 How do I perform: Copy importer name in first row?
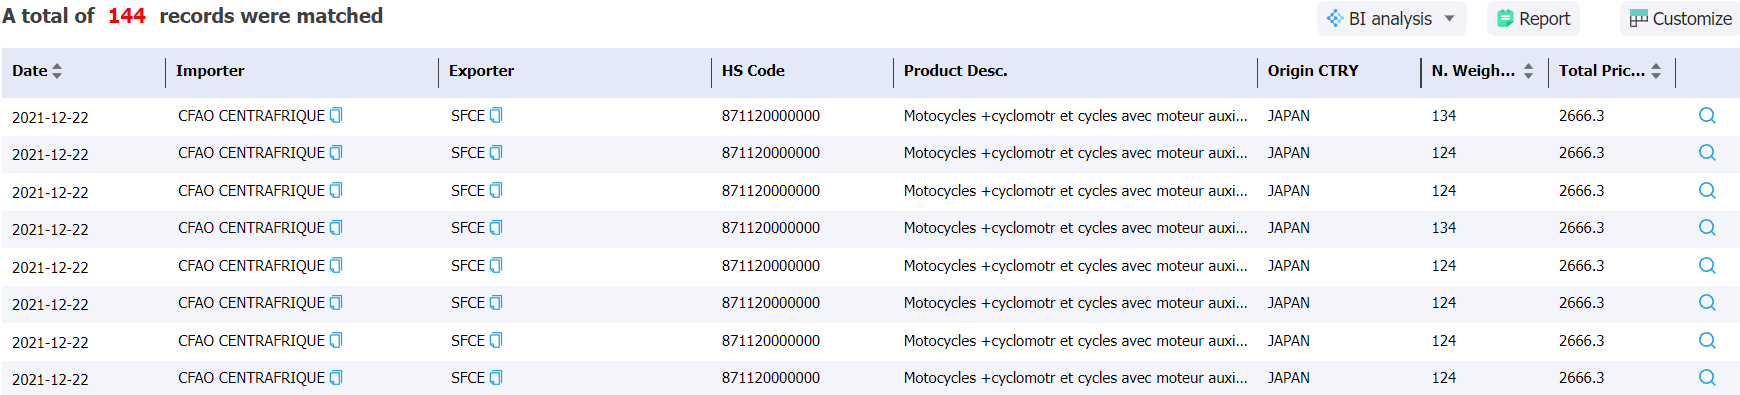(336, 116)
